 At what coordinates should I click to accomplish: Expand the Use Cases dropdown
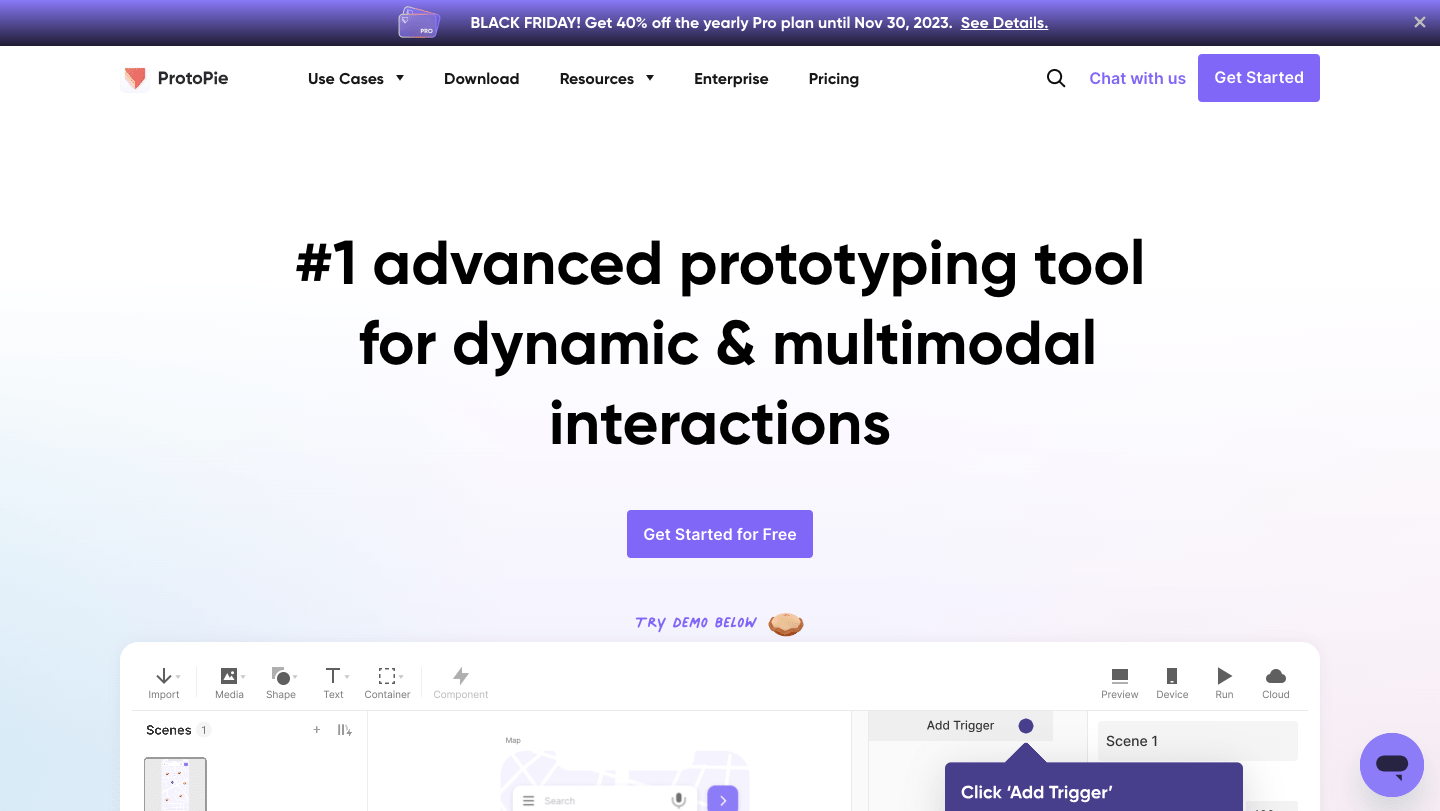coord(355,78)
